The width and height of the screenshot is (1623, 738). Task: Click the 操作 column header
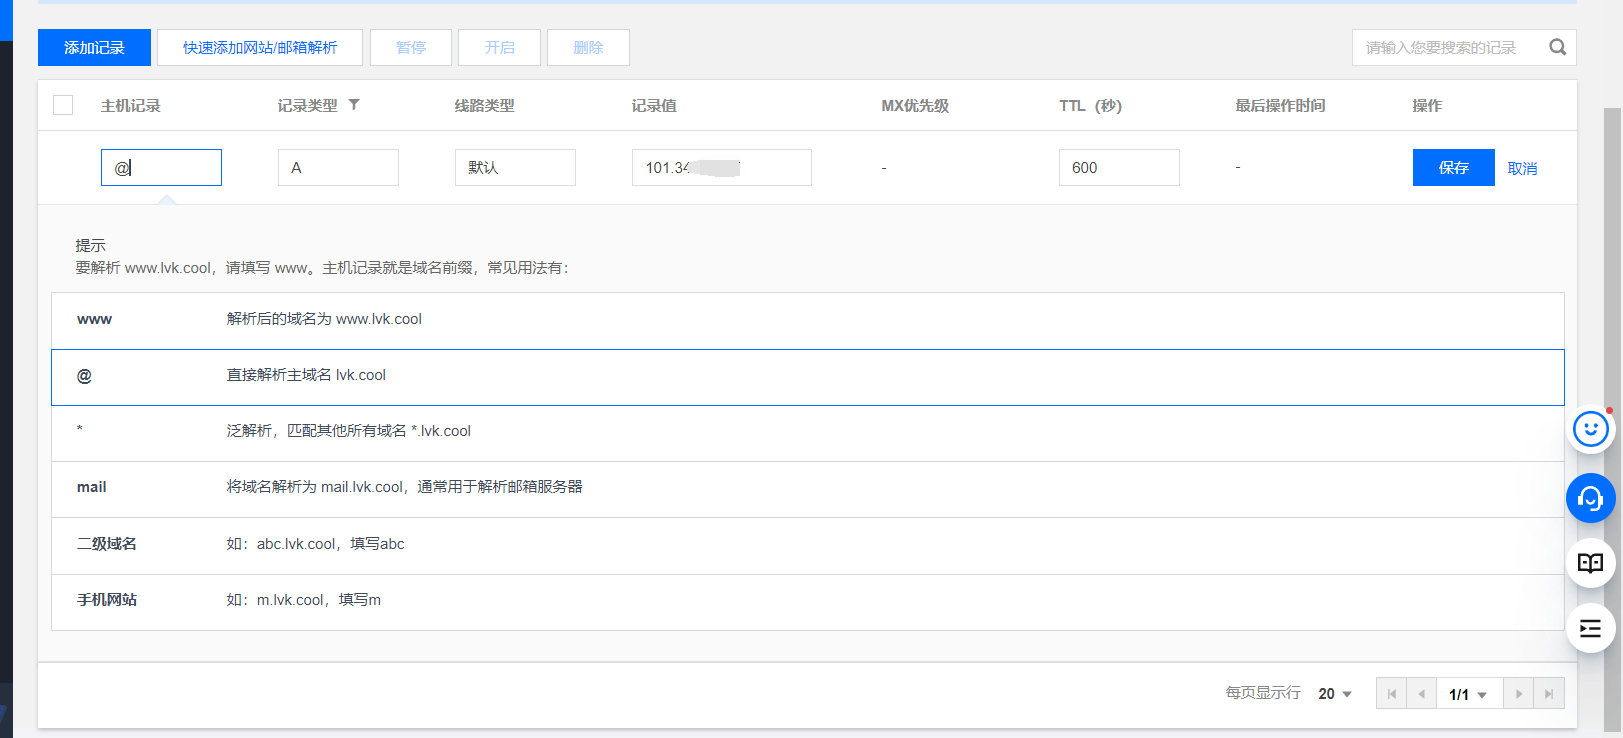[1427, 105]
